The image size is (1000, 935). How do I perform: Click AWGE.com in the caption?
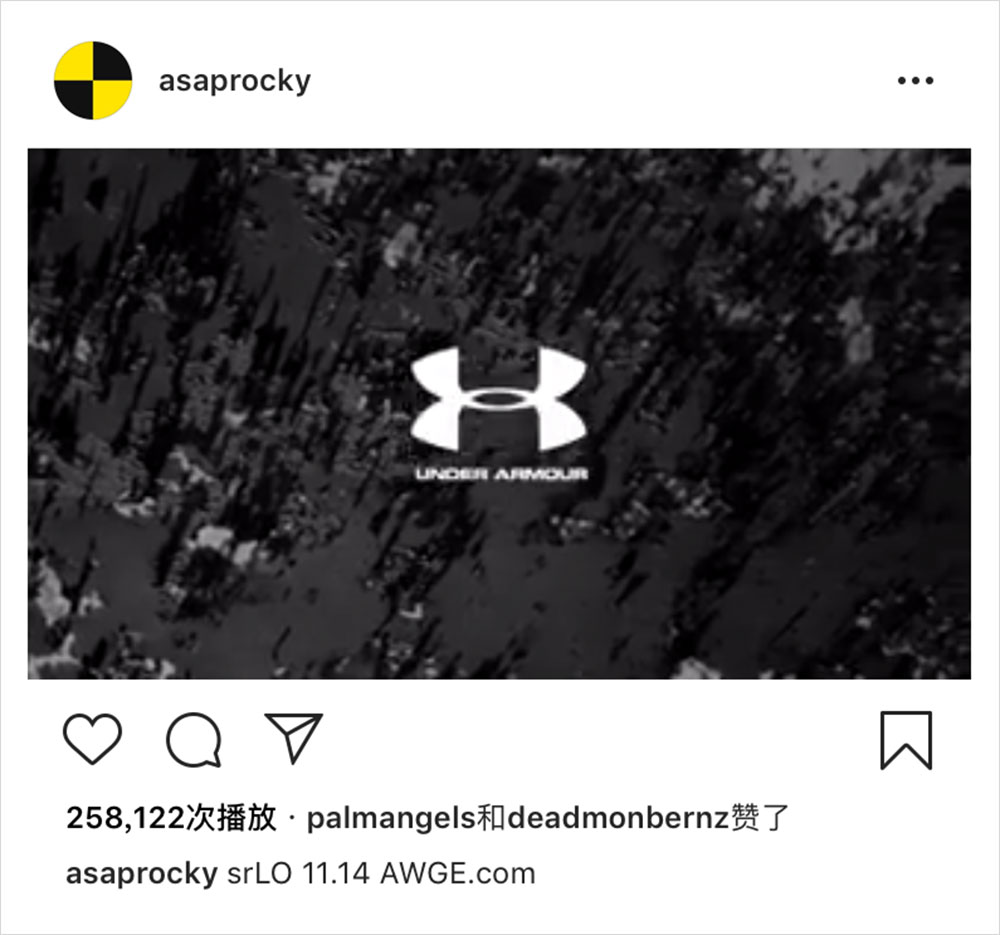click(x=457, y=874)
